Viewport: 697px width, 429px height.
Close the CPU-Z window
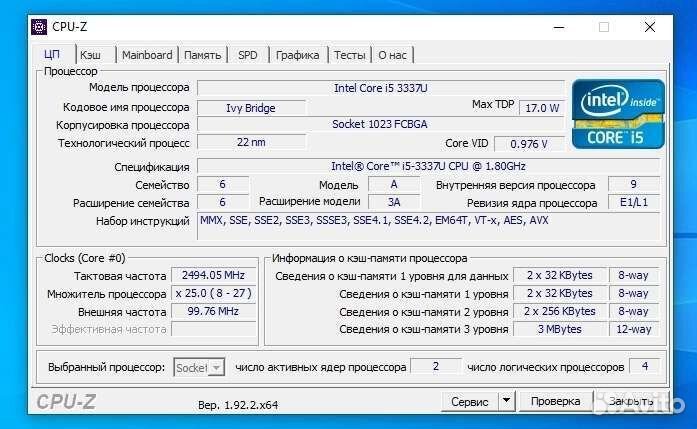tap(650, 28)
